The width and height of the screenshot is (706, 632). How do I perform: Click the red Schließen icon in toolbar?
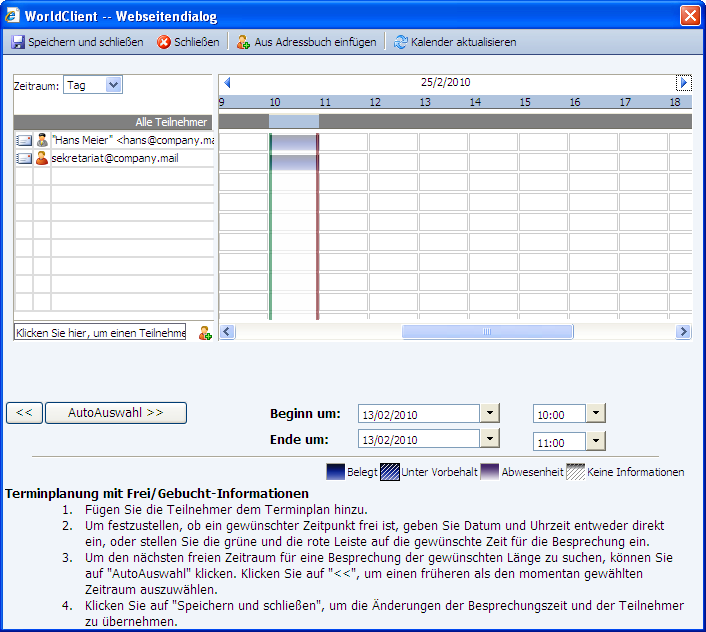tap(164, 42)
